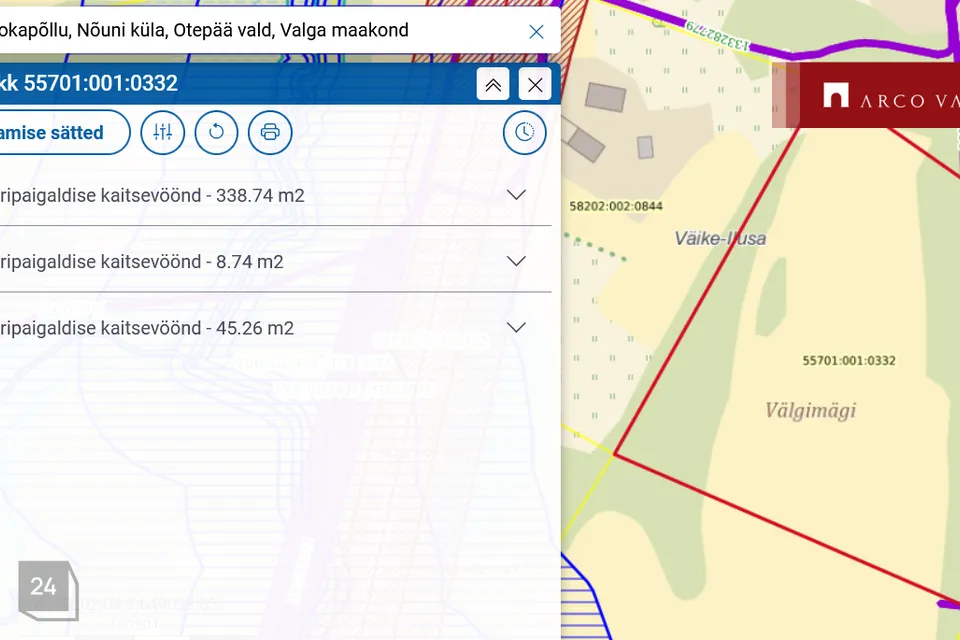Click the Välgimägi place name on map

[811, 410]
